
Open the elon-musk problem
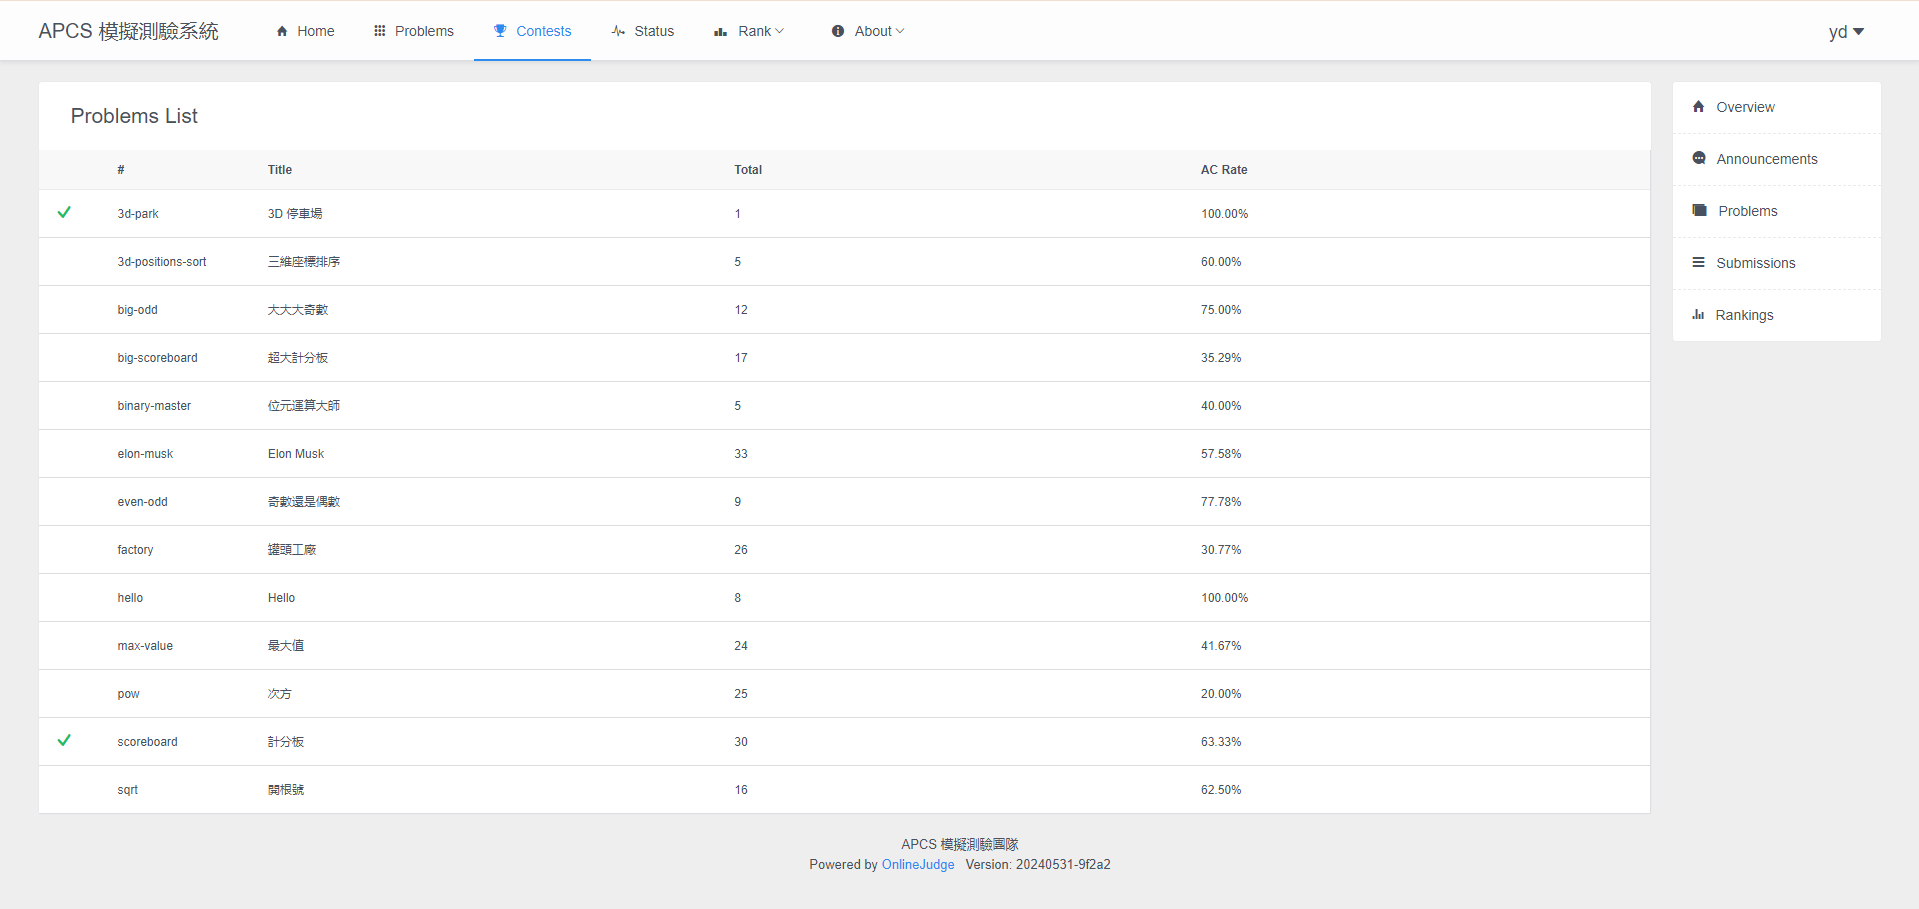click(x=145, y=454)
